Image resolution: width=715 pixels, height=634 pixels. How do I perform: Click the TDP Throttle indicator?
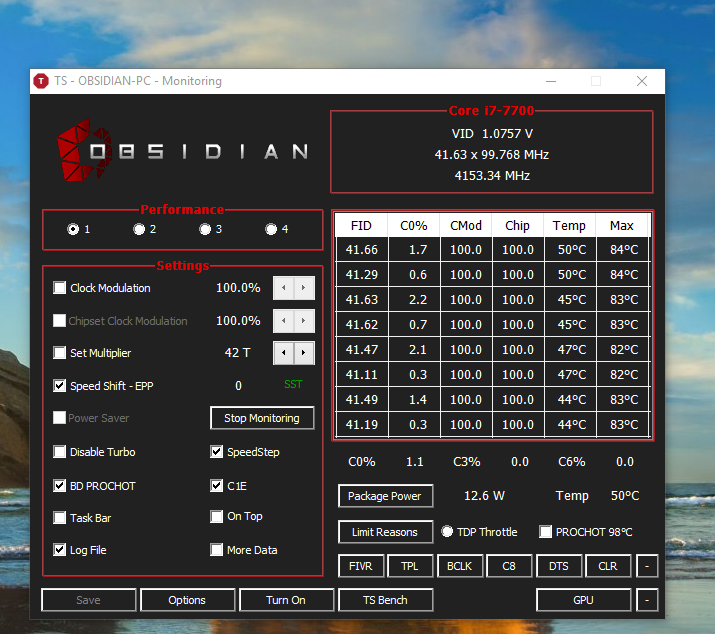click(x=447, y=531)
